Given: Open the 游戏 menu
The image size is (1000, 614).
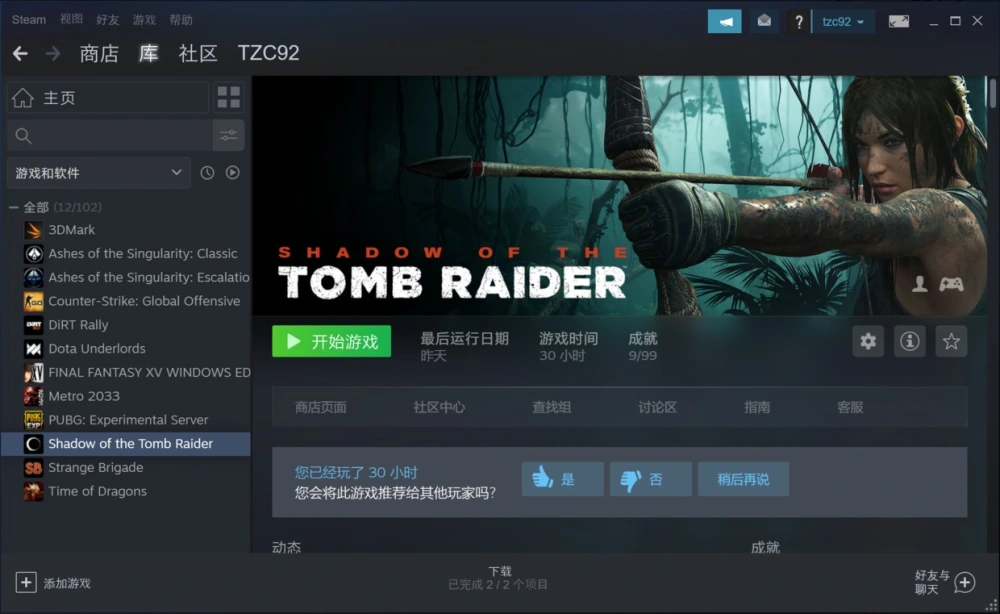Looking at the screenshot, I should pos(144,20).
